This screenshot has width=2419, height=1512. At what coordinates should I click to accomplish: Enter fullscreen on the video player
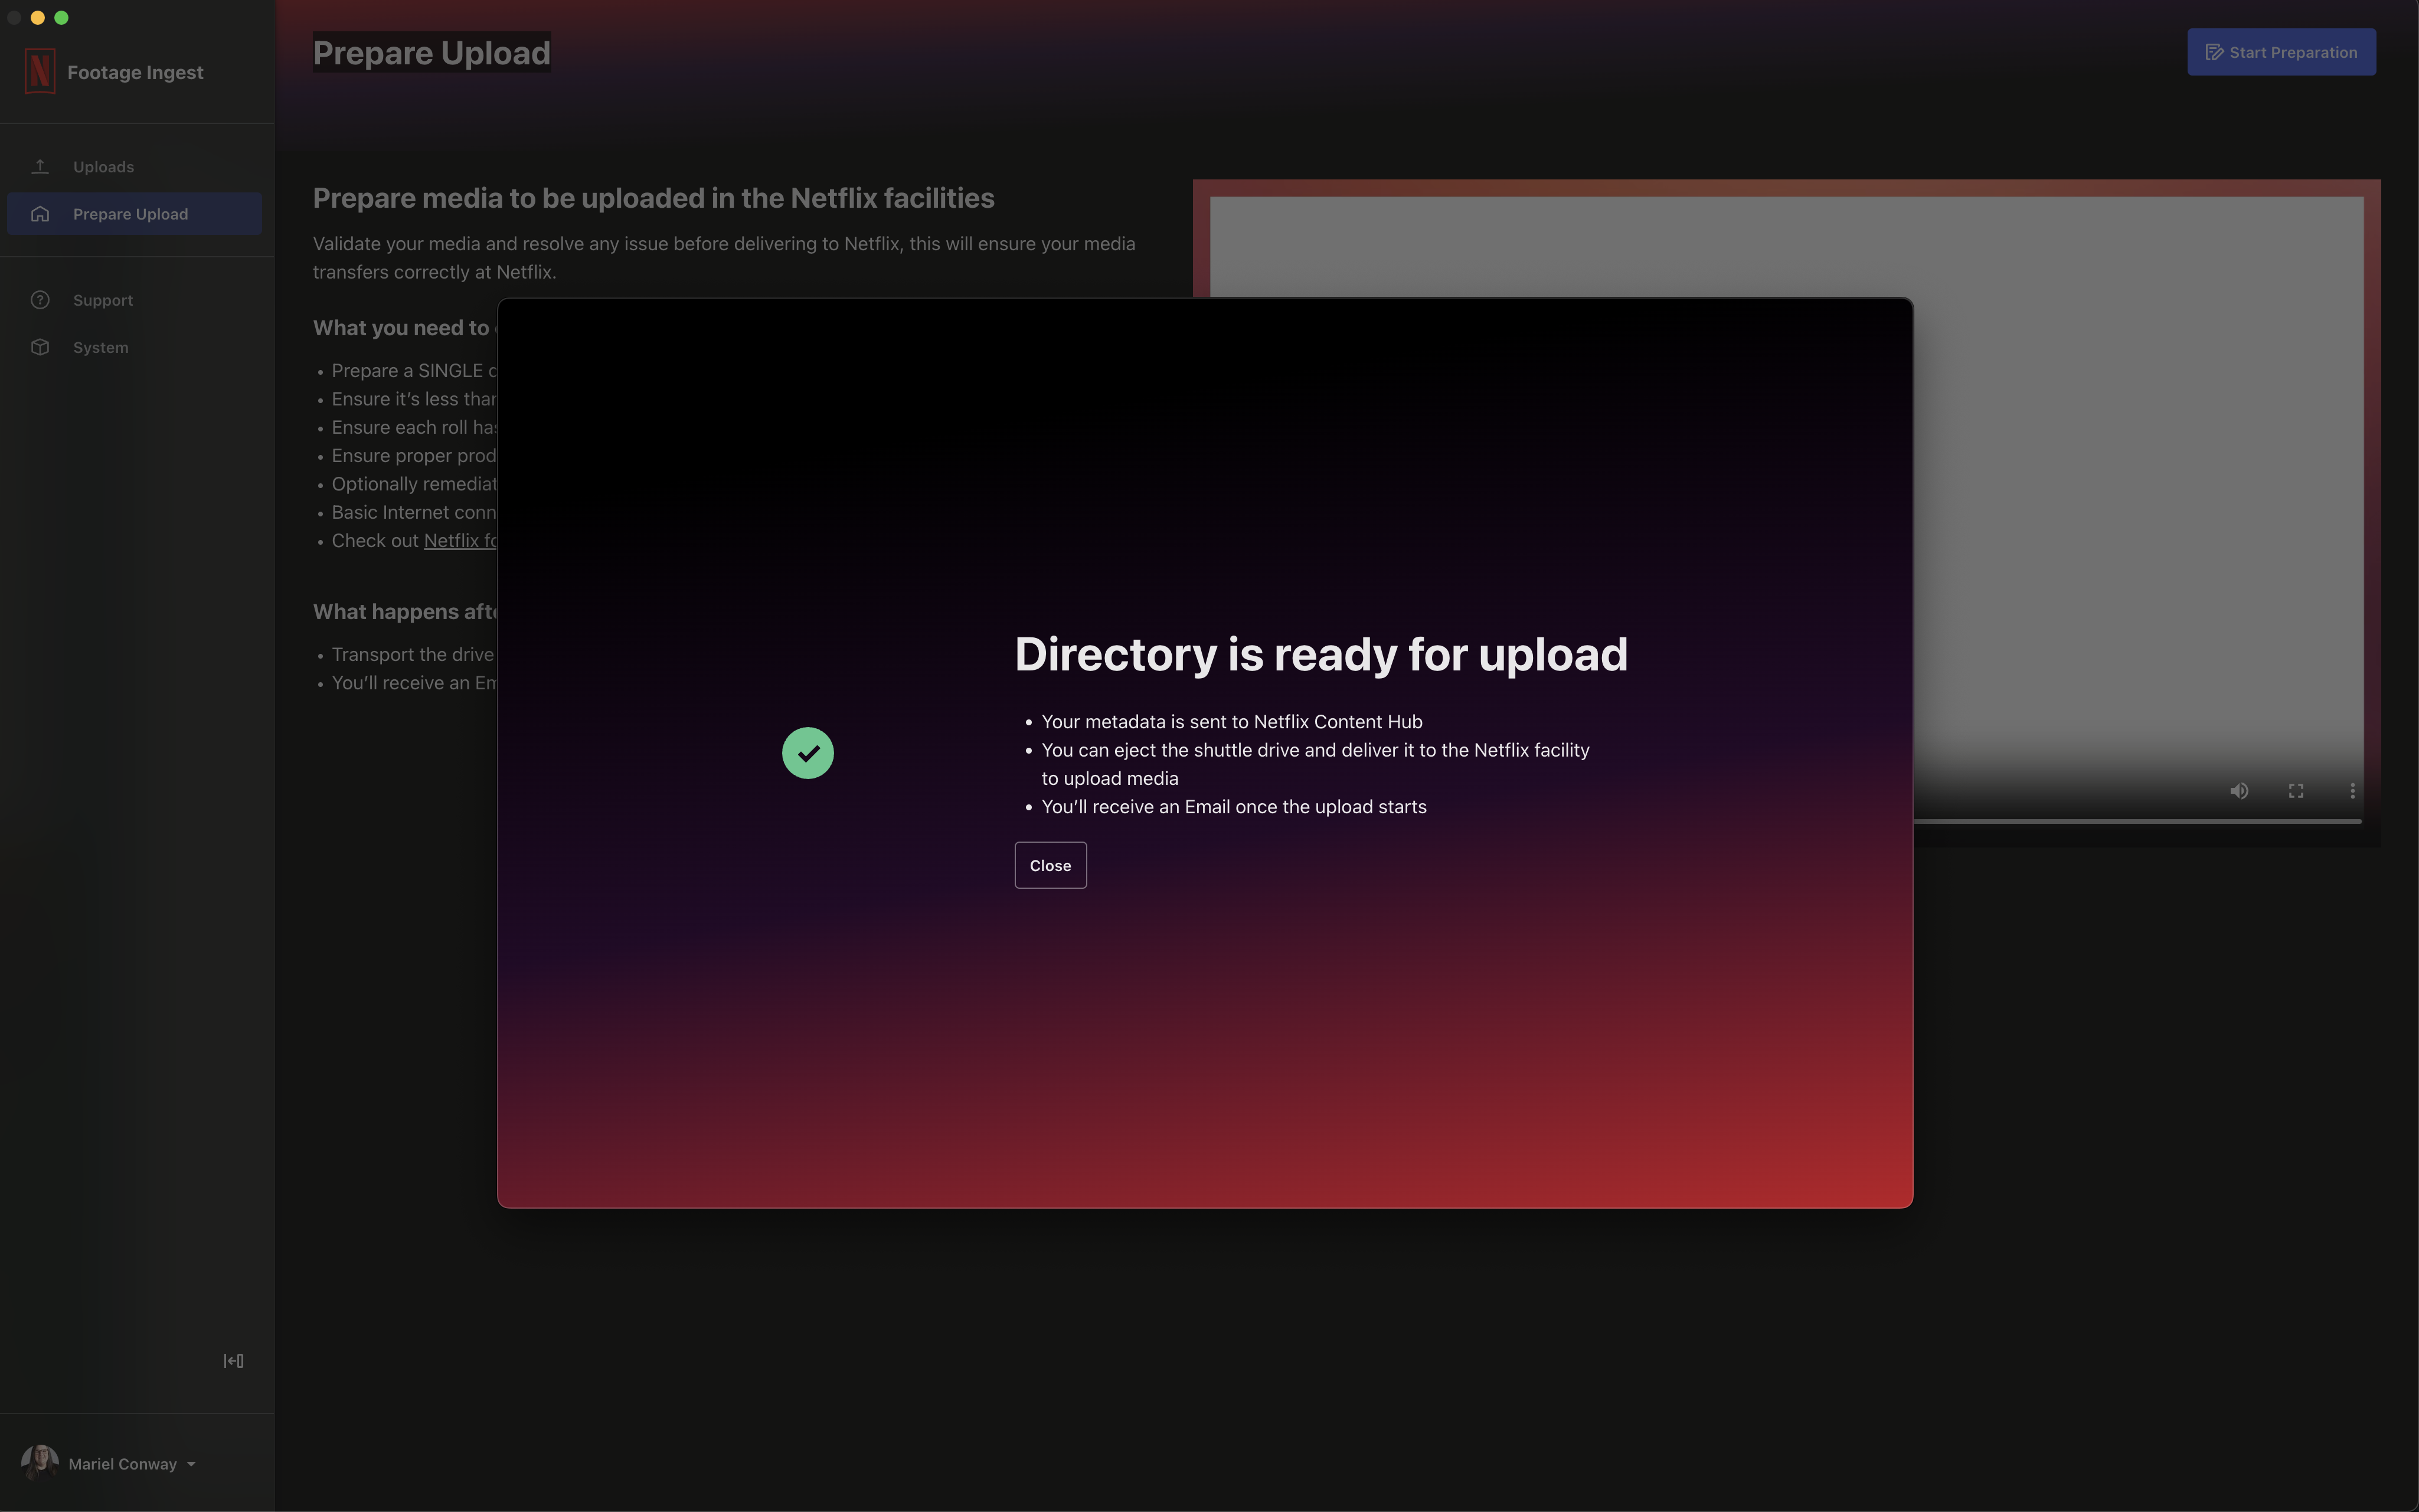(x=2296, y=791)
